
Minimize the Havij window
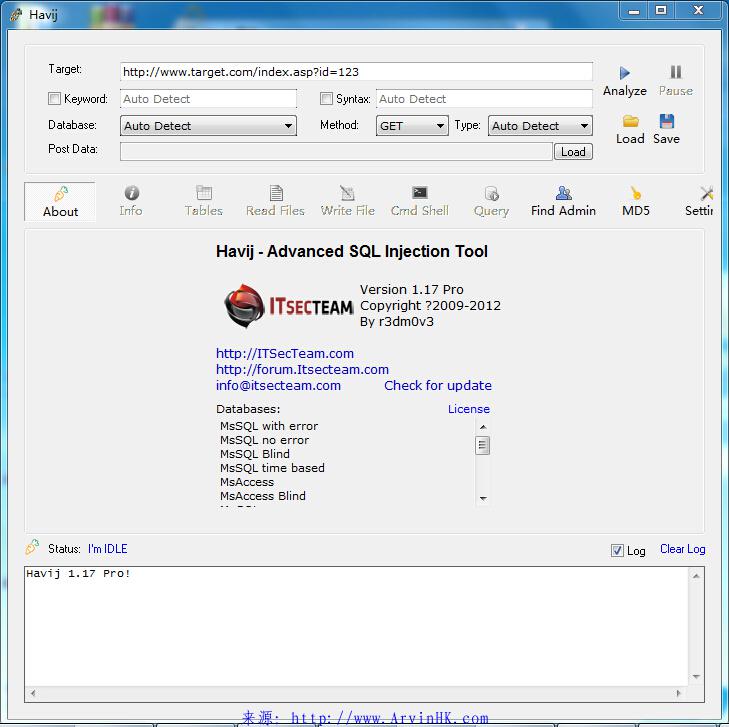point(634,10)
